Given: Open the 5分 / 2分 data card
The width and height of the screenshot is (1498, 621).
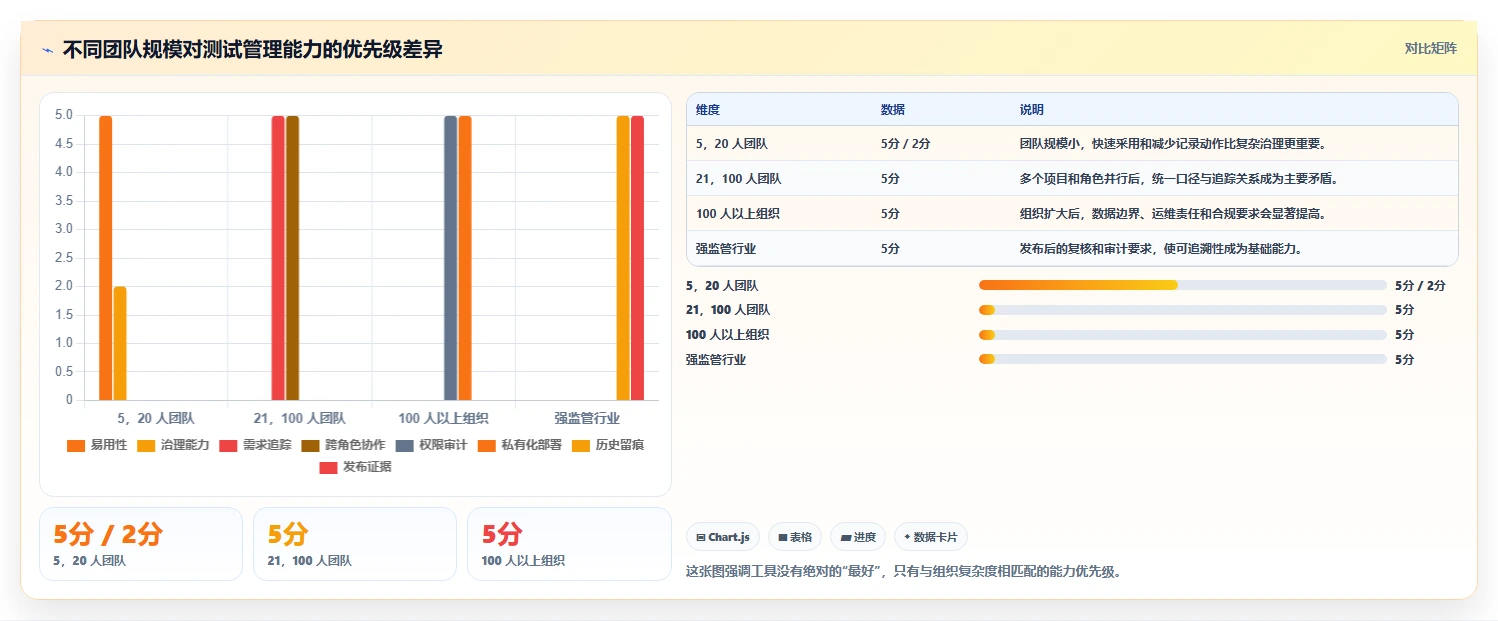Looking at the screenshot, I should [x=141, y=544].
